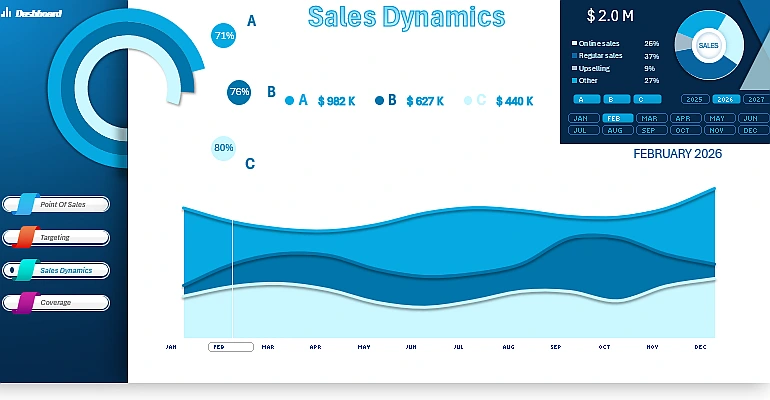
Task: Click the 71% circle badge for A
Action: point(223,35)
